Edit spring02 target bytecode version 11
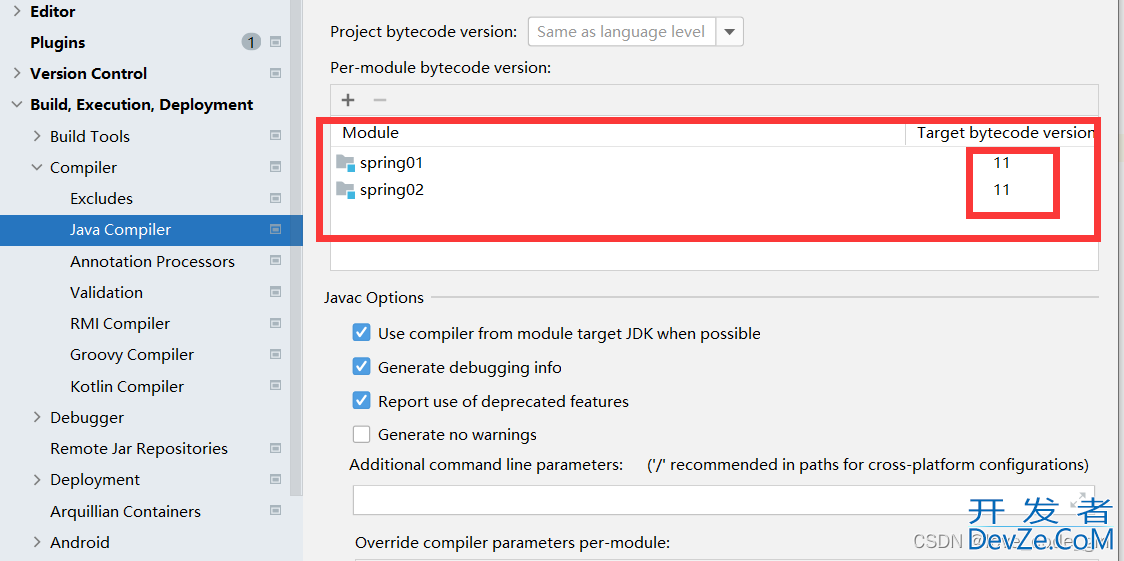The image size is (1124, 561). [x=1001, y=190]
